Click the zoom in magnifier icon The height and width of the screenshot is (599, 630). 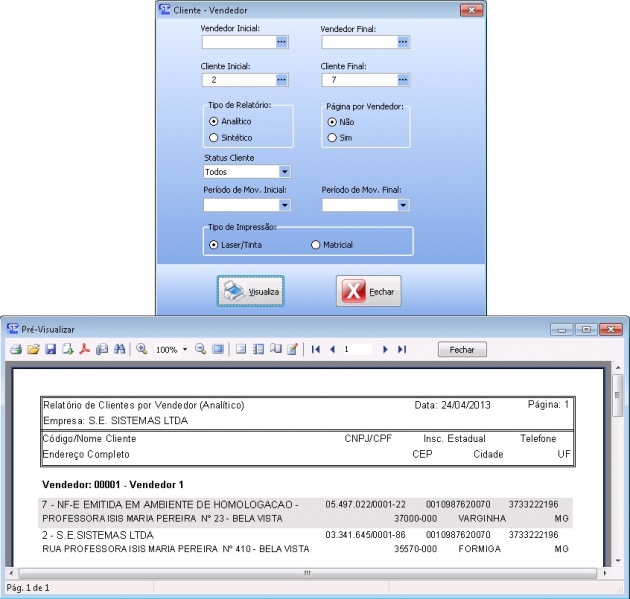click(142, 349)
